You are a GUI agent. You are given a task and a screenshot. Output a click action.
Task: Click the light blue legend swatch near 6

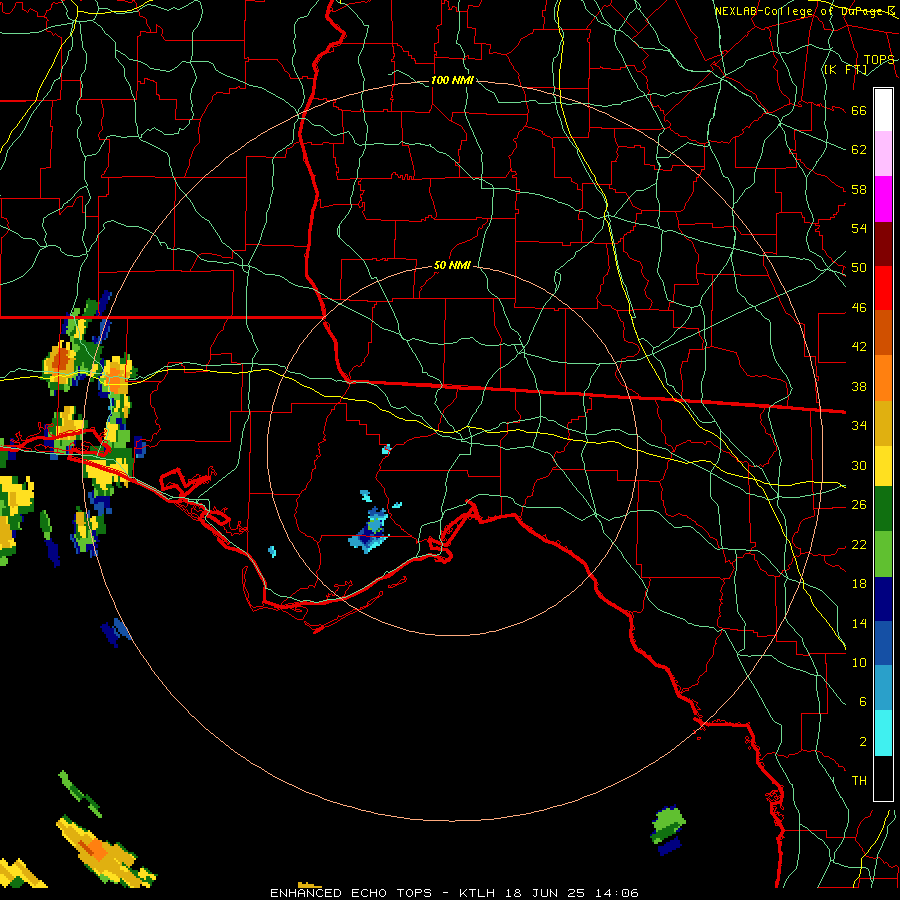[x=883, y=688]
